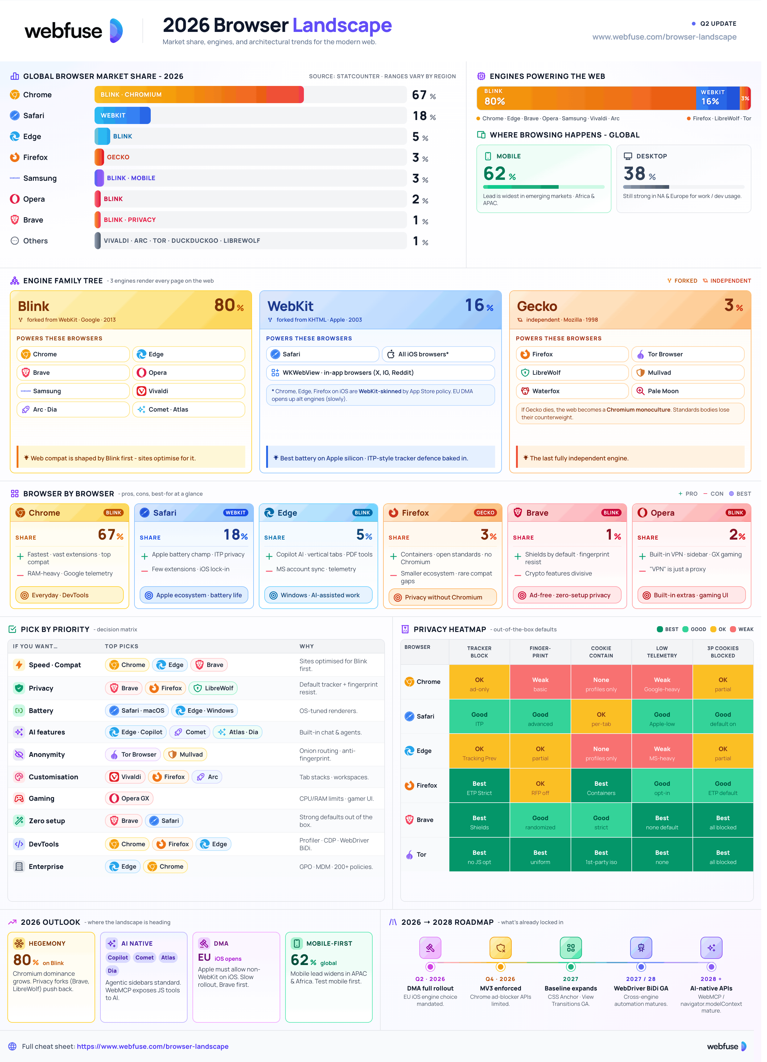This screenshot has height=1062, width=767.
Task: Click the roadmap icon above MV3 enforced
Action: tap(500, 948)
